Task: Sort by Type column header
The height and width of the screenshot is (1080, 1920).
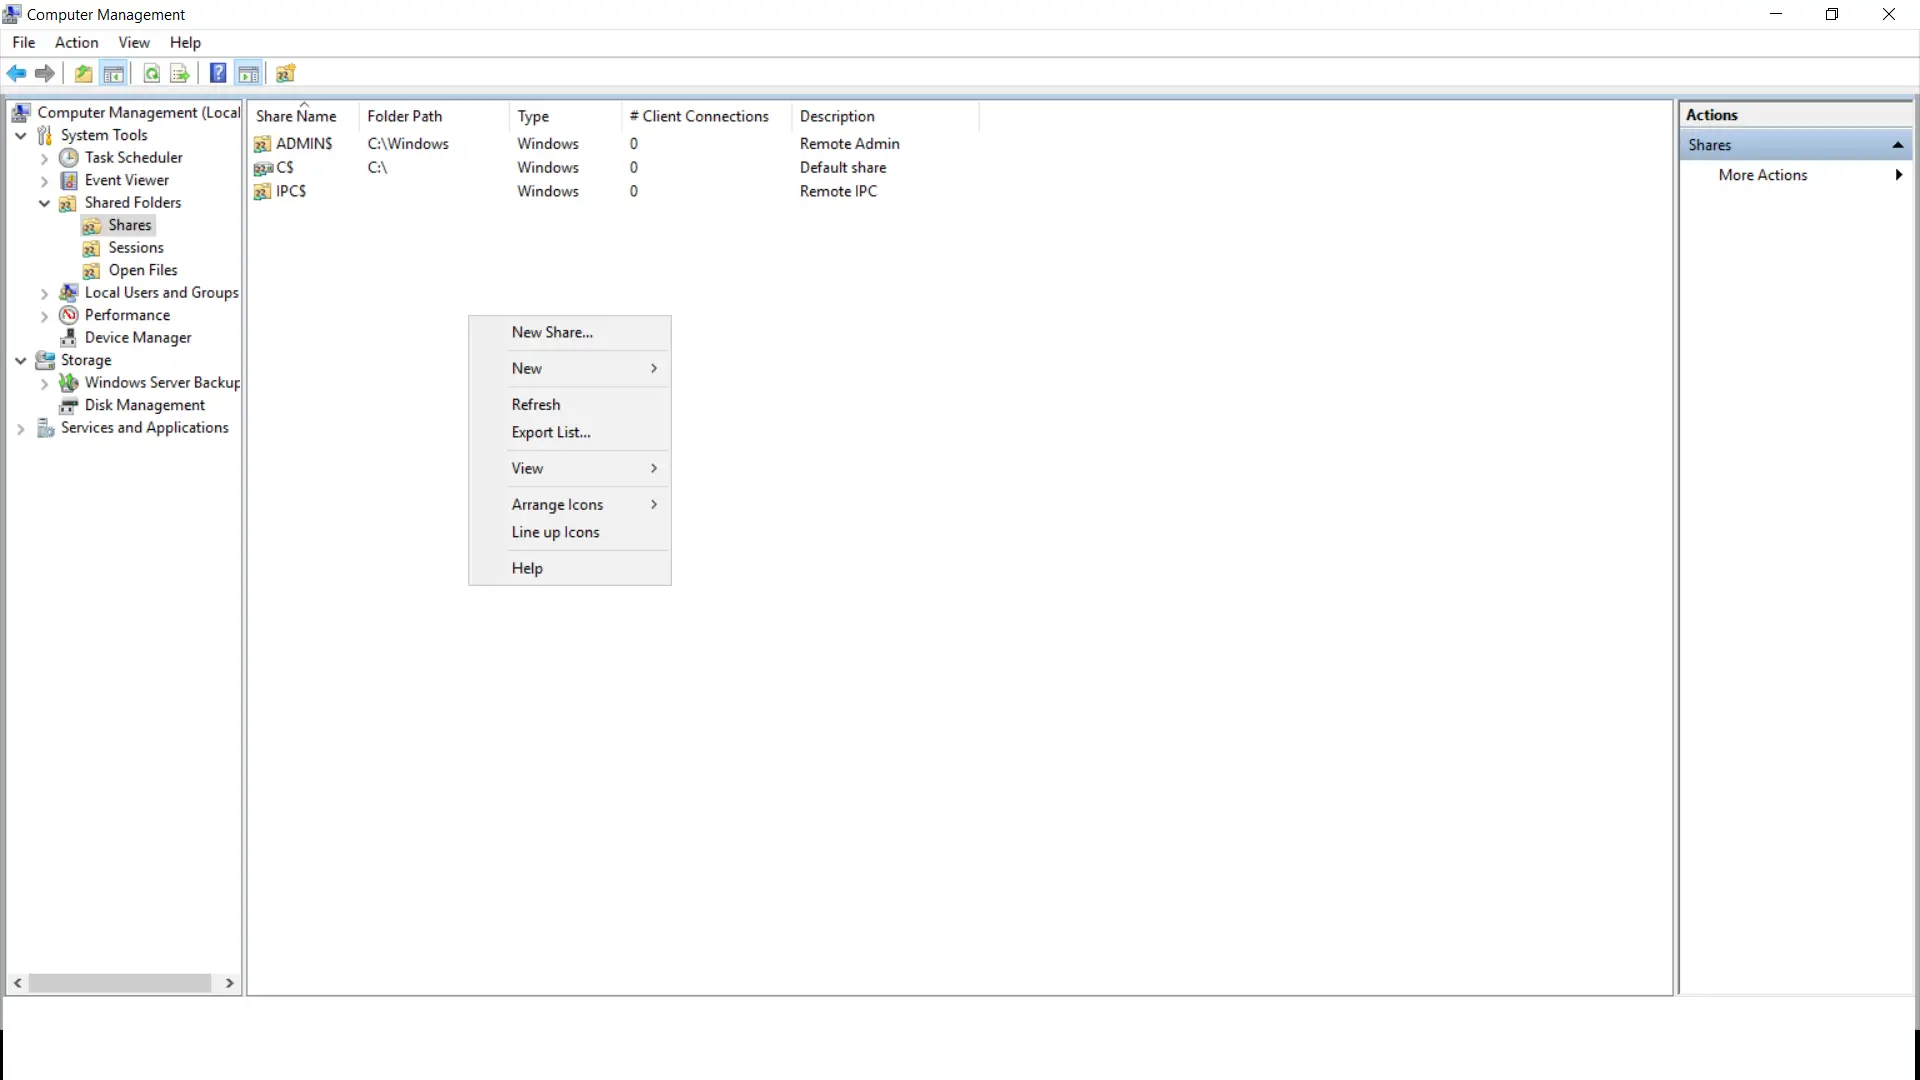Action: [566, 116]
